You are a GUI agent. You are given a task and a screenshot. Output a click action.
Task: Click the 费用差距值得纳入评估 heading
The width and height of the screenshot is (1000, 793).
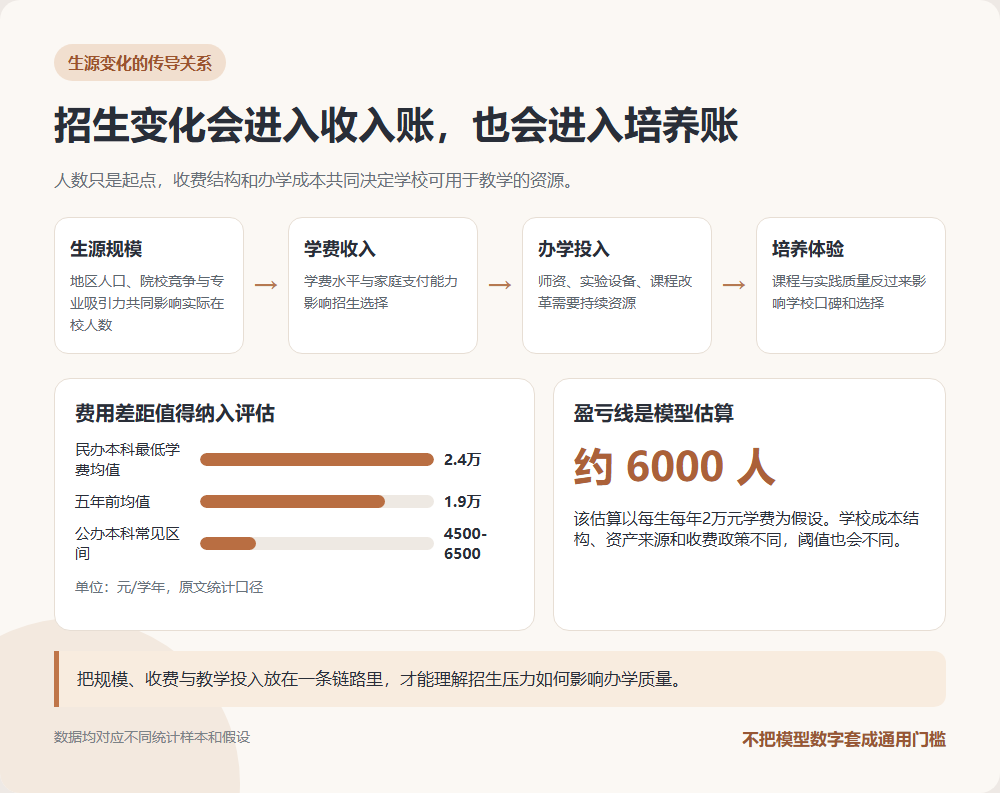click(x=175, y=413)
